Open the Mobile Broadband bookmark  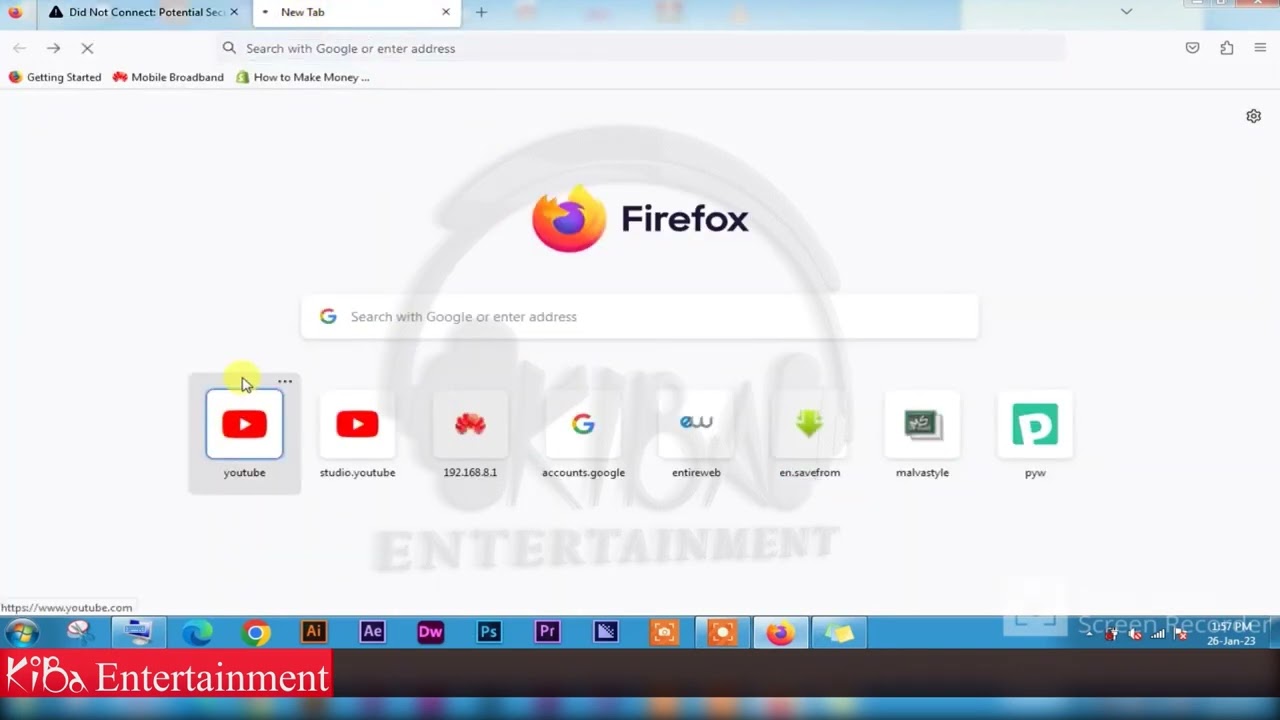click(168, 77)
